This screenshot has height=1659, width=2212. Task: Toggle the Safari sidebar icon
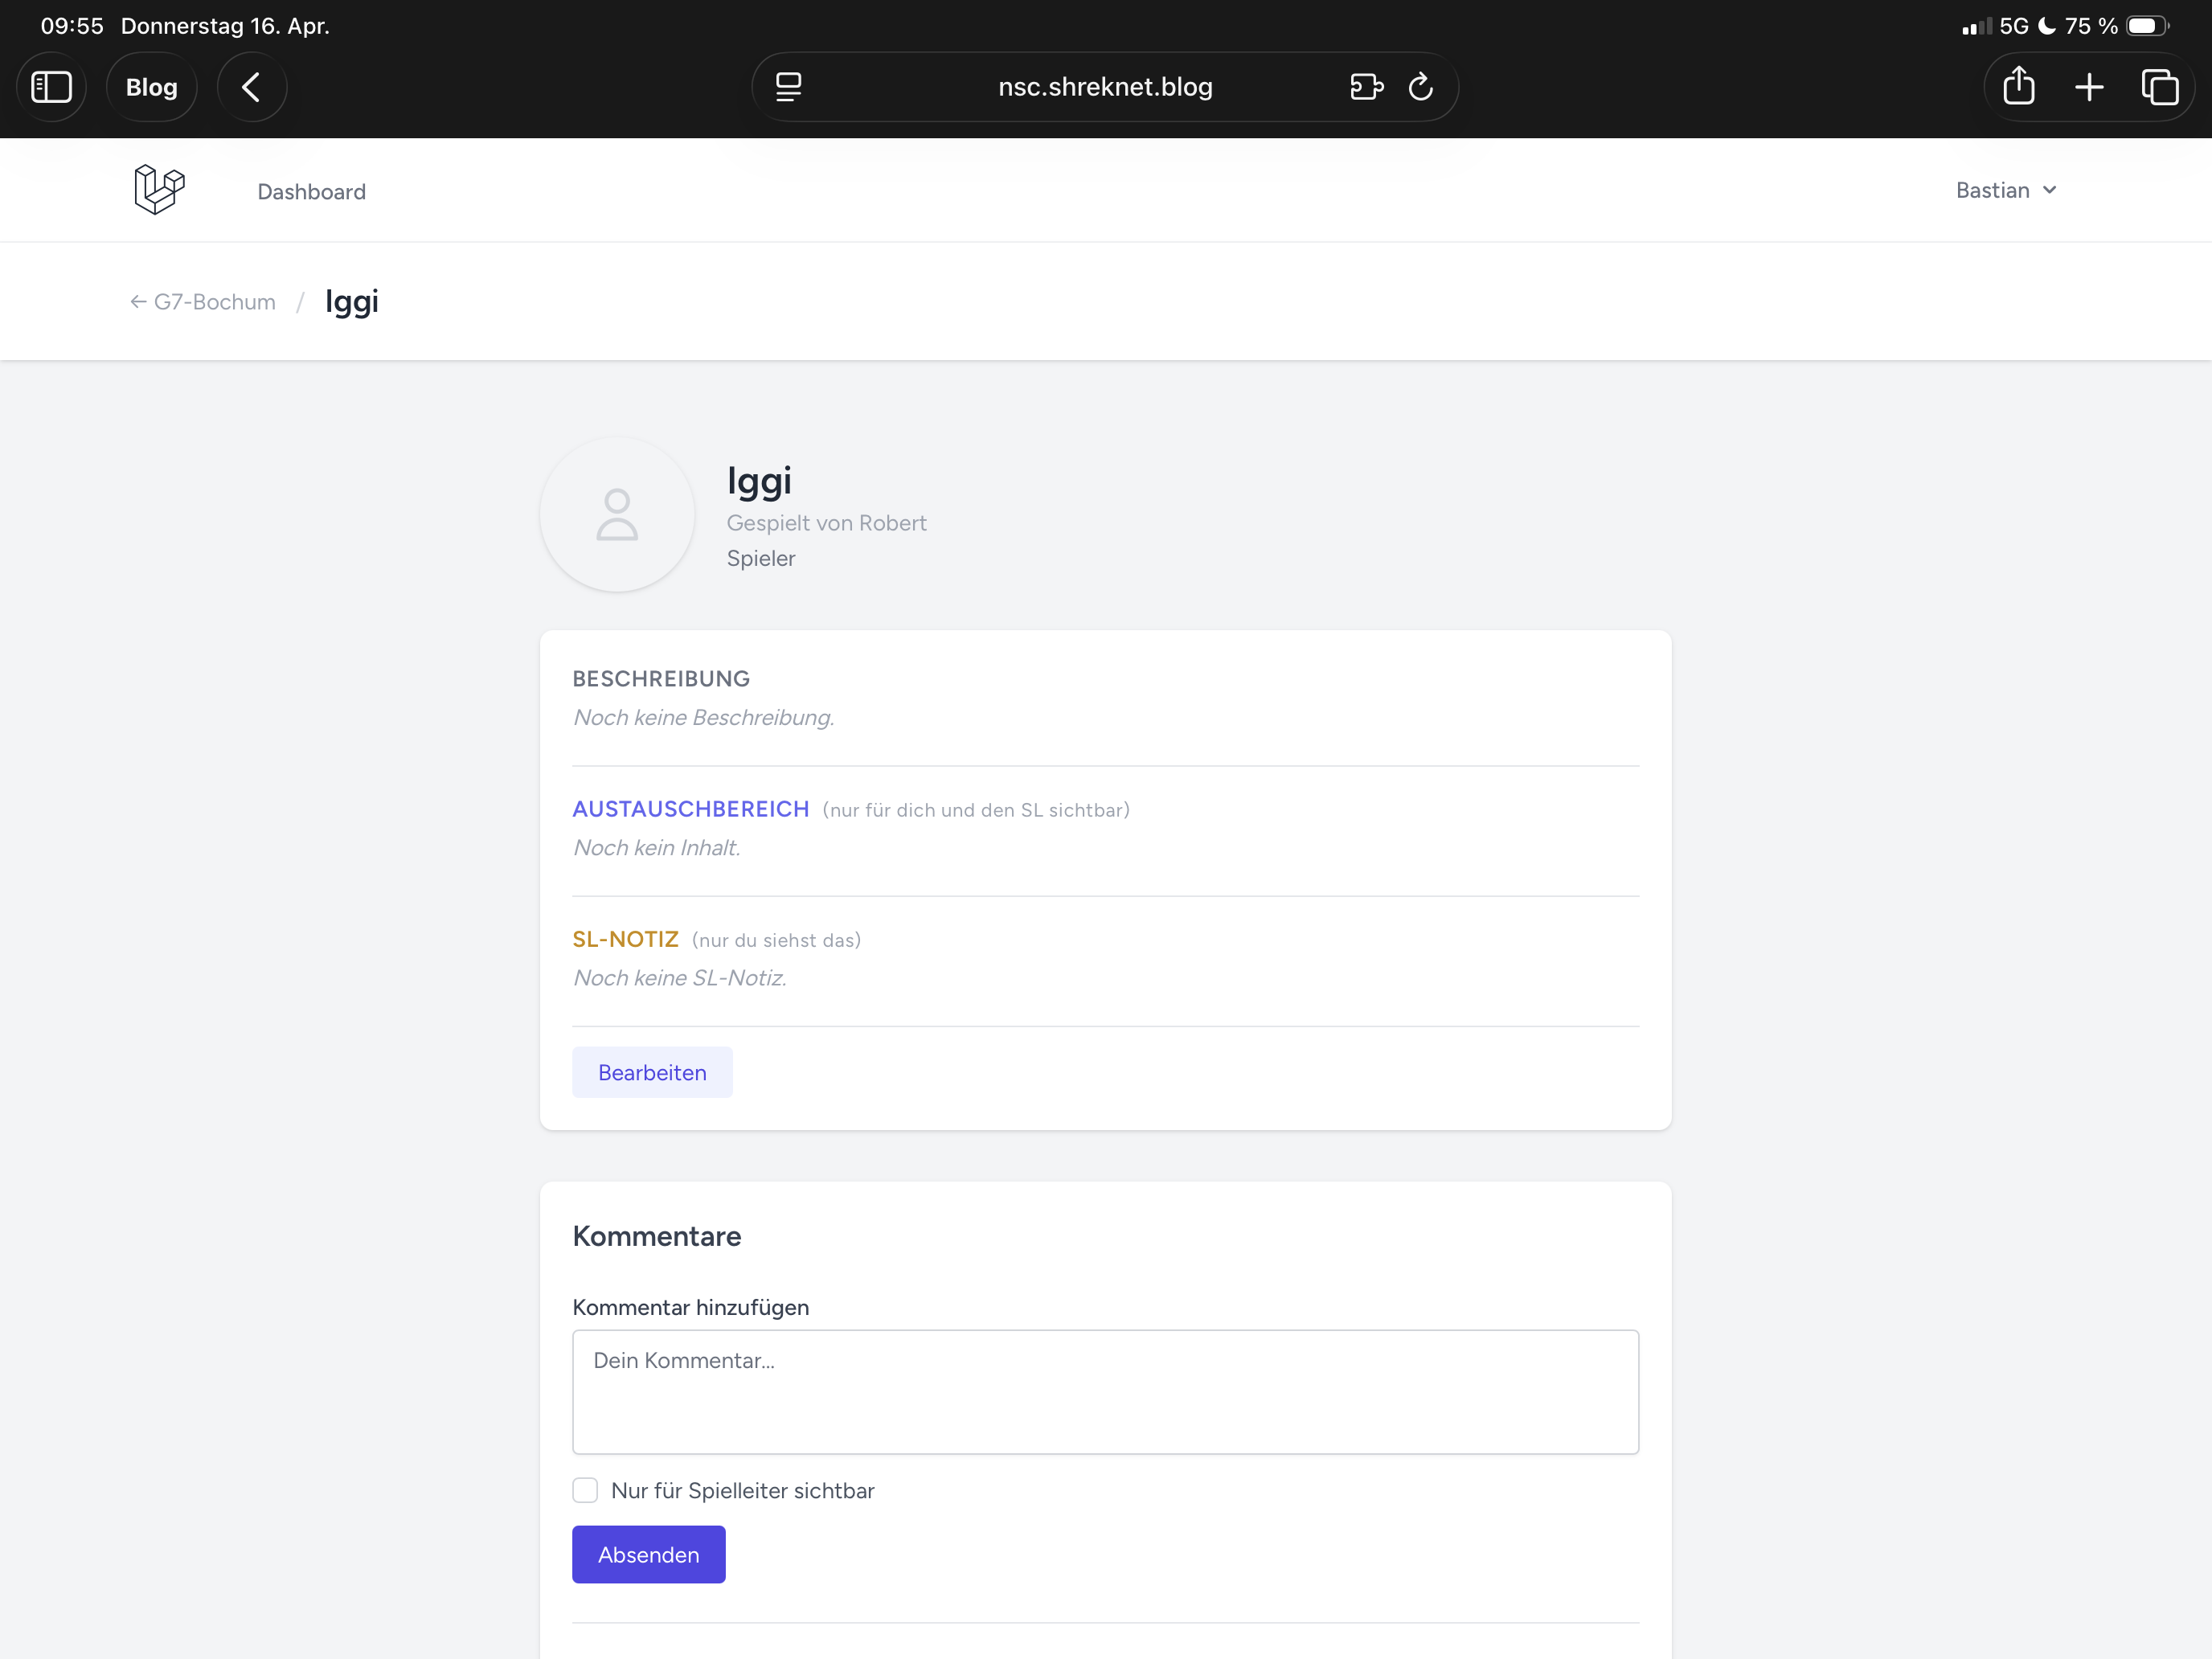pos(51,87)
